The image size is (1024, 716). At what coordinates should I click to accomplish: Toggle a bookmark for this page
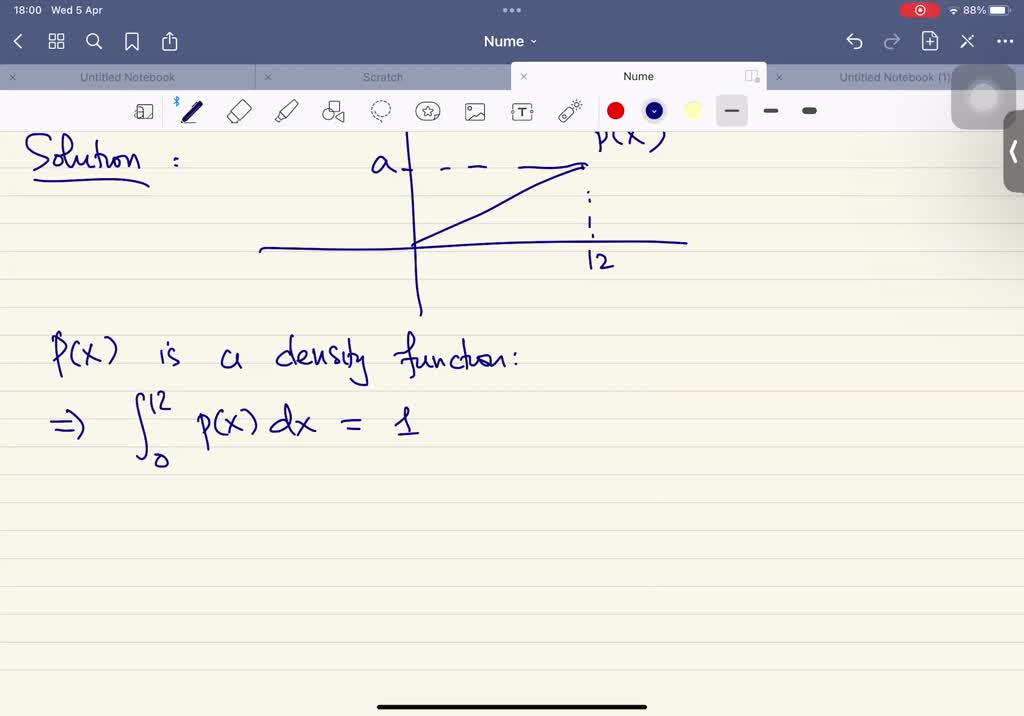pos(131,41)
